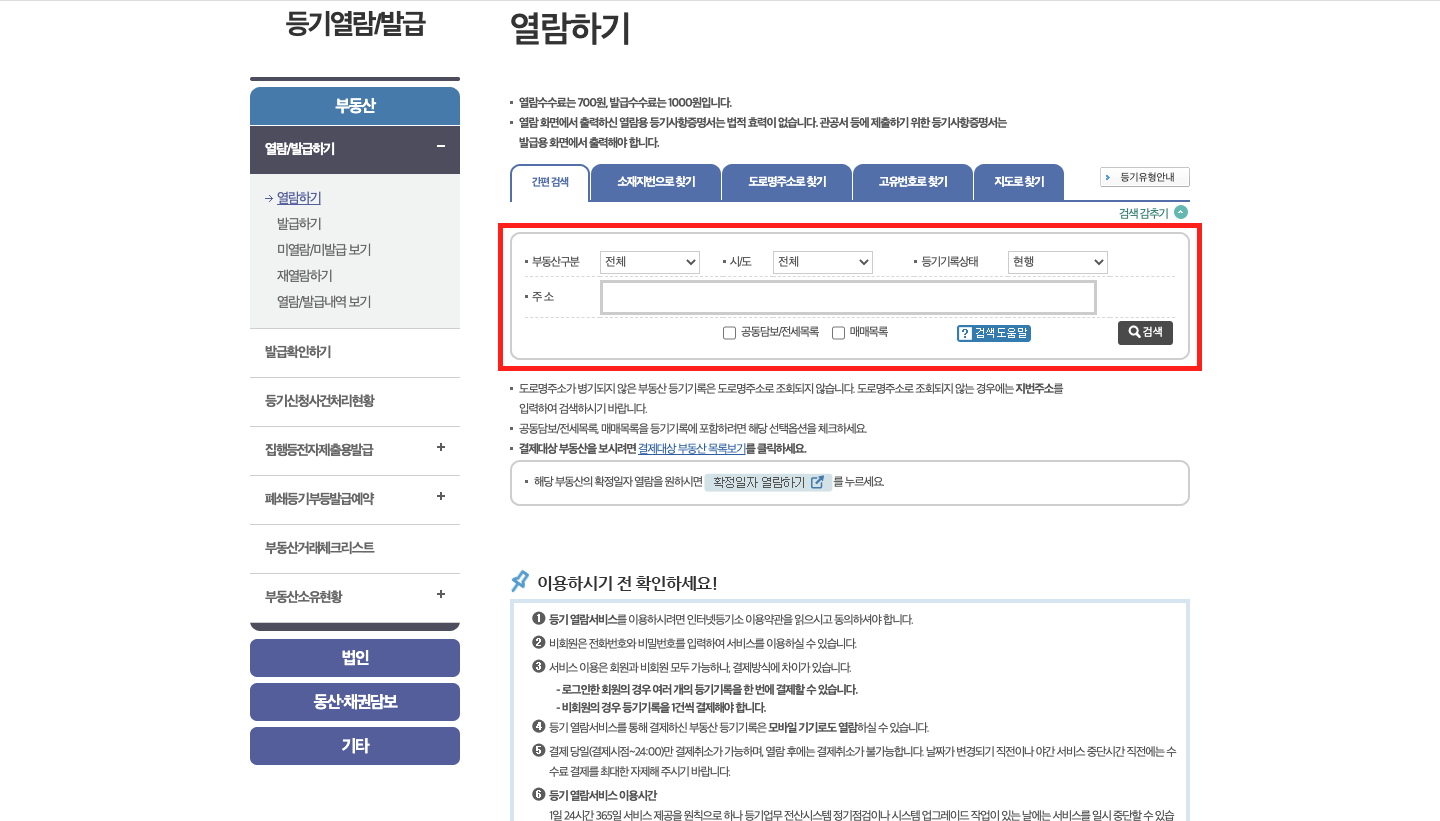Expand the 집행등전자제출용발급 menu
The image size is (1440, 821).
[440, 450]
